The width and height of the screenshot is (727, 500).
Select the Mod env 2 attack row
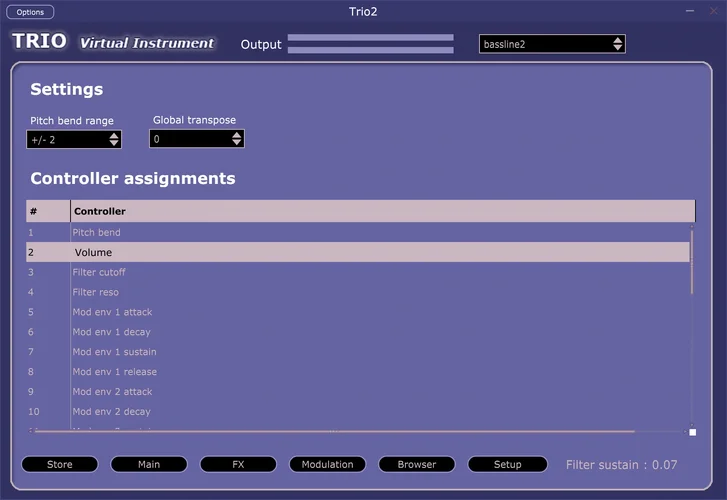[357, 392]
